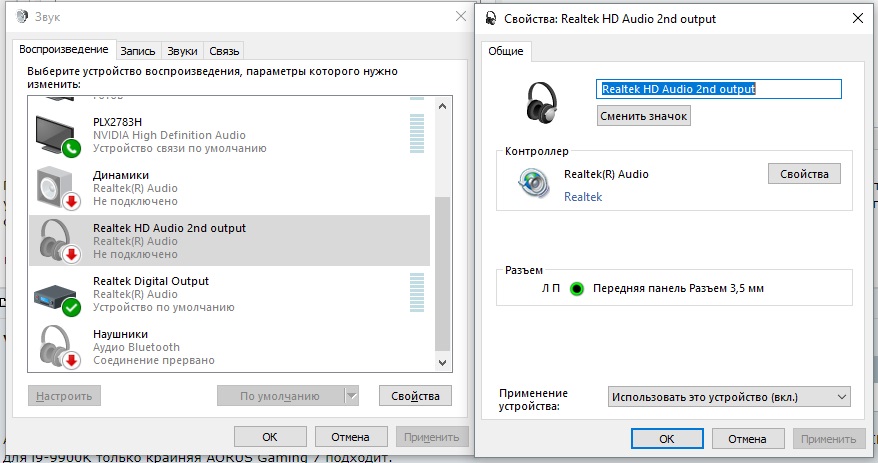Click the Сменить значок button
Viewport: 878px width, 463px height.
coord(643,116)
